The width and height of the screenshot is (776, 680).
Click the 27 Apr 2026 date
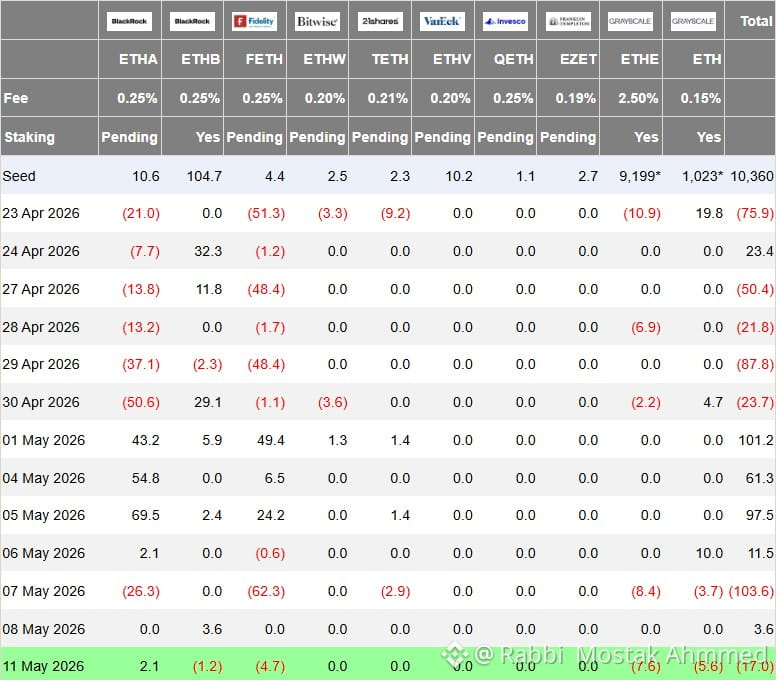[41, 289]
